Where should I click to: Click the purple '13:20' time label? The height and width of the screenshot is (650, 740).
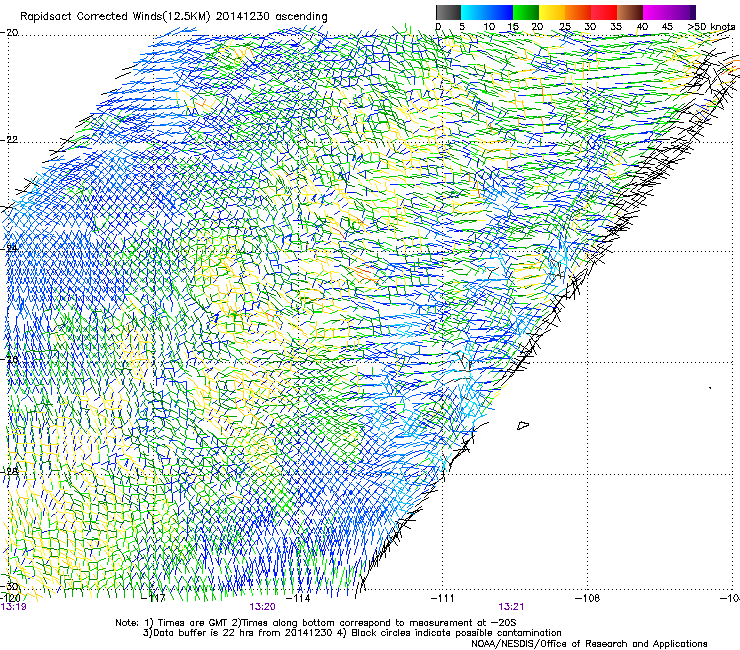point(262,607)
